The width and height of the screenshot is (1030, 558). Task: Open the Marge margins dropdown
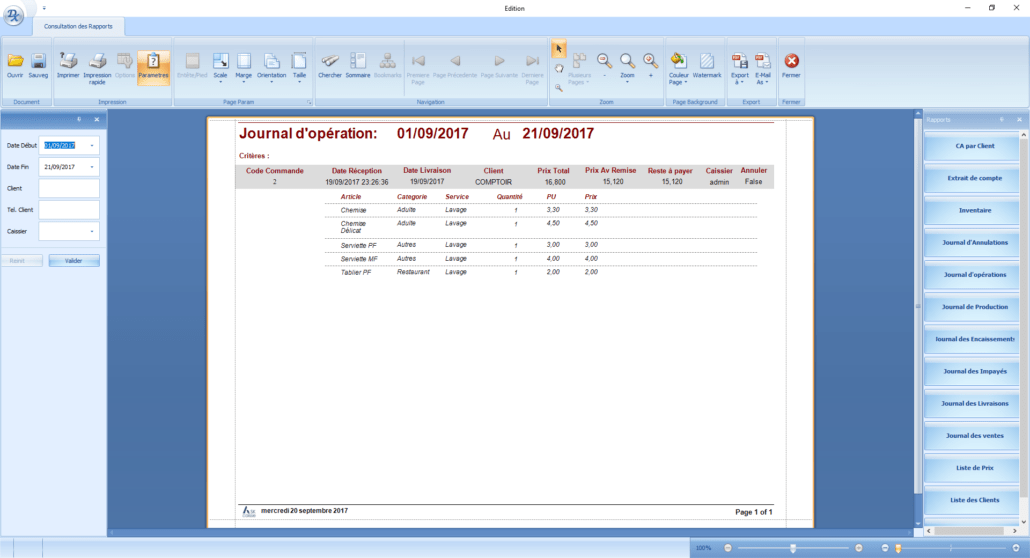point(244,68)
